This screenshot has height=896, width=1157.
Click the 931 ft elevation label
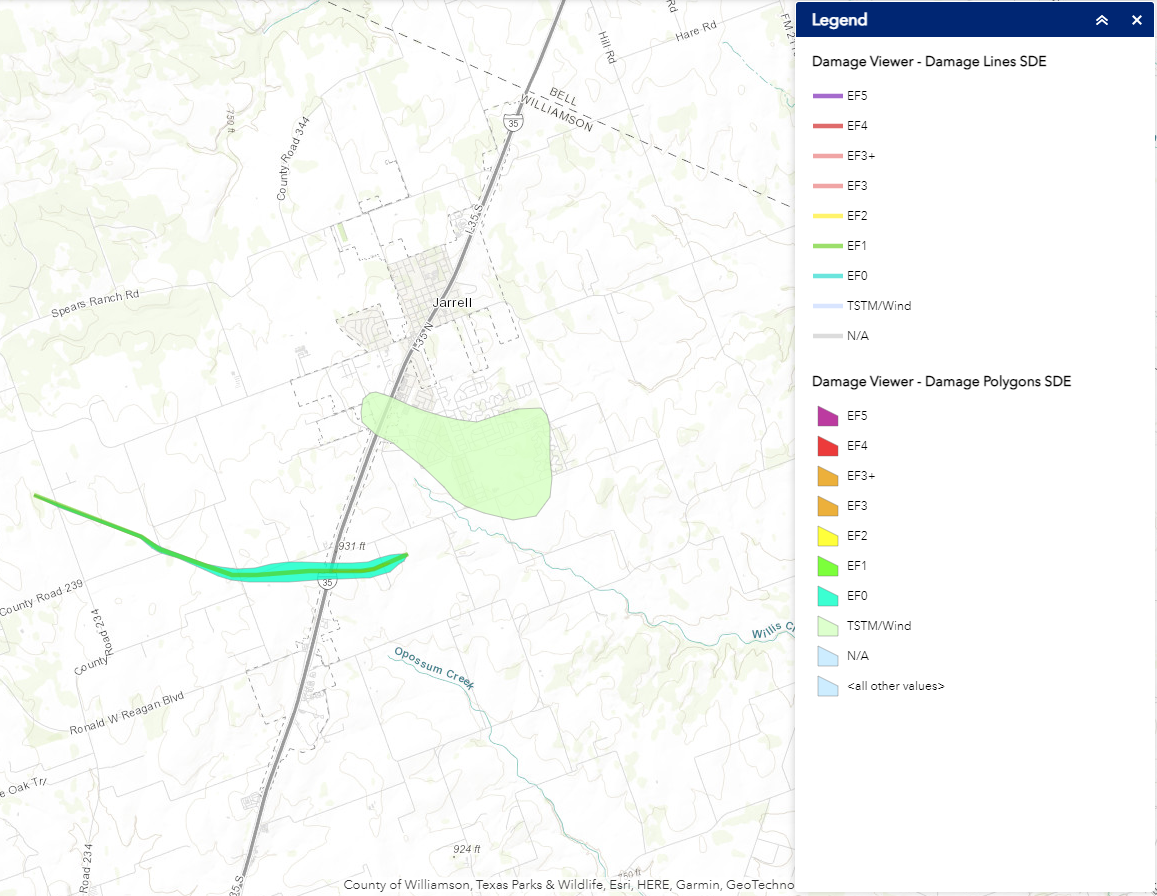[352, 546]
